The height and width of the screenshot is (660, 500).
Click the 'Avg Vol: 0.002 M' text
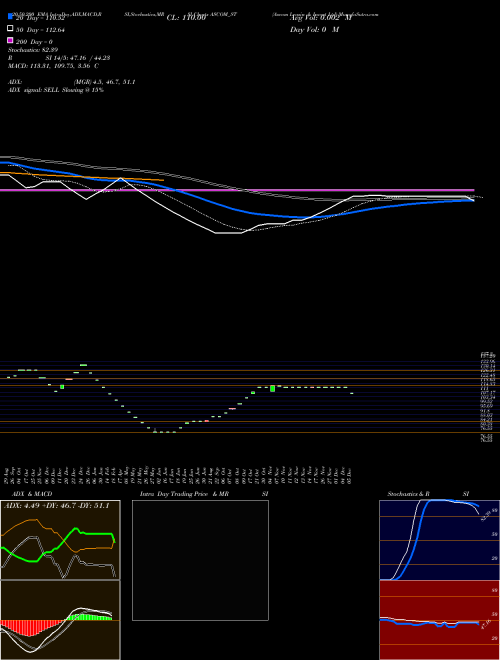tap(320, 18)
